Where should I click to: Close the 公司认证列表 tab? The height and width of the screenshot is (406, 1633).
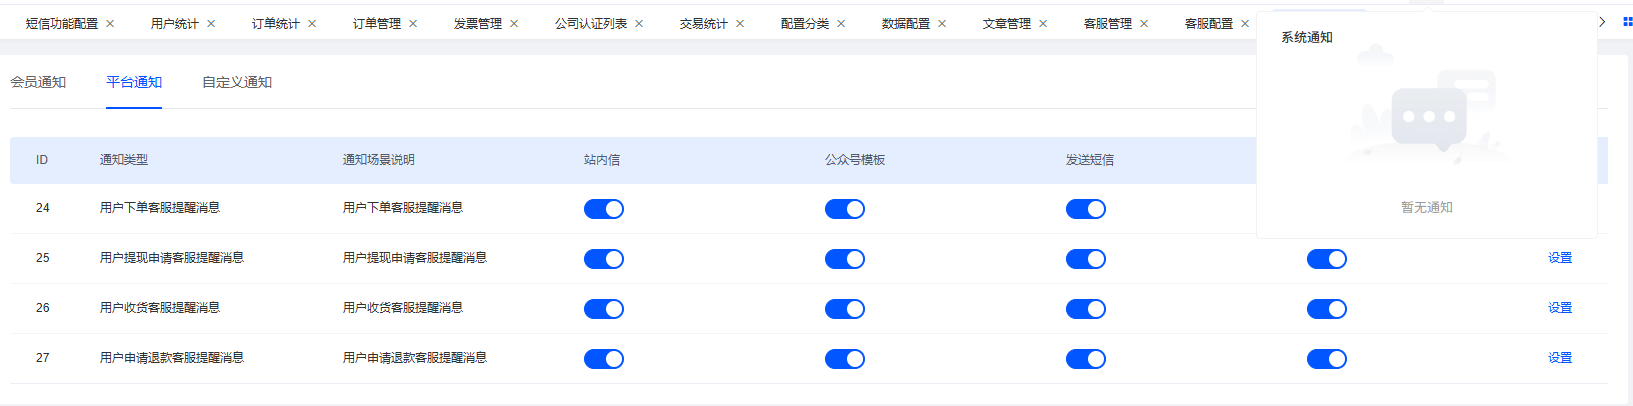tap(639, 24)
